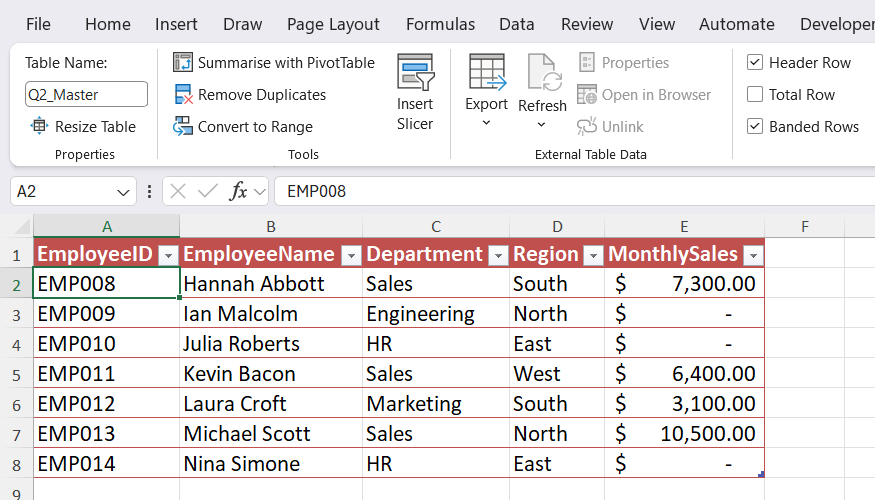The width and height of the screenshot is (875, 500).
Task: Click the Convert to Range label
Action: pos(255,127)
